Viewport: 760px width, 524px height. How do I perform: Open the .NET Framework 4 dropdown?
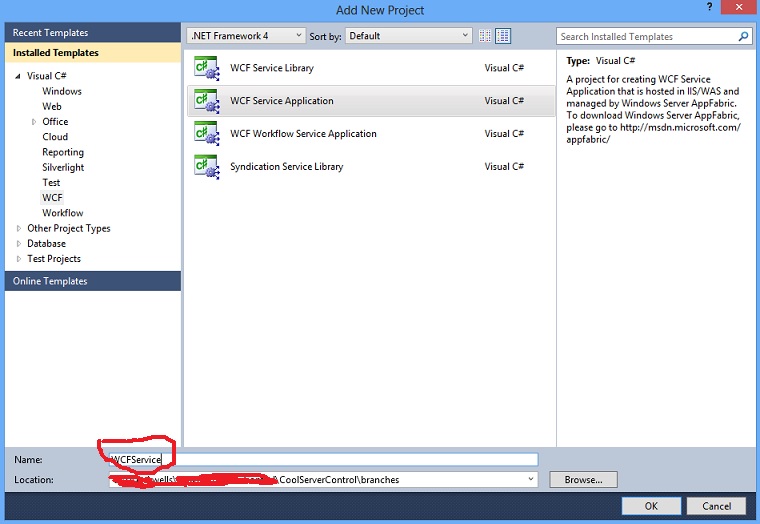coord(246,36)
